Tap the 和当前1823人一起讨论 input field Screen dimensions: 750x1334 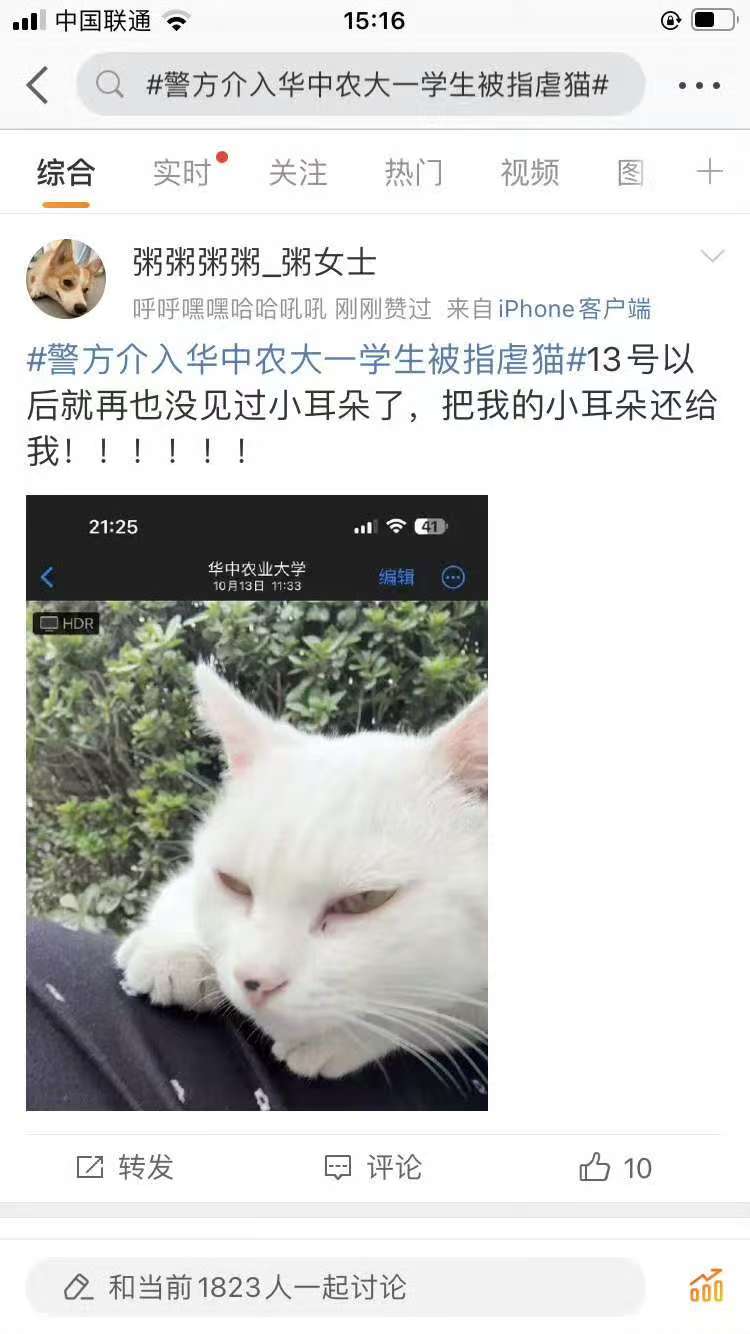point(335,1287)
